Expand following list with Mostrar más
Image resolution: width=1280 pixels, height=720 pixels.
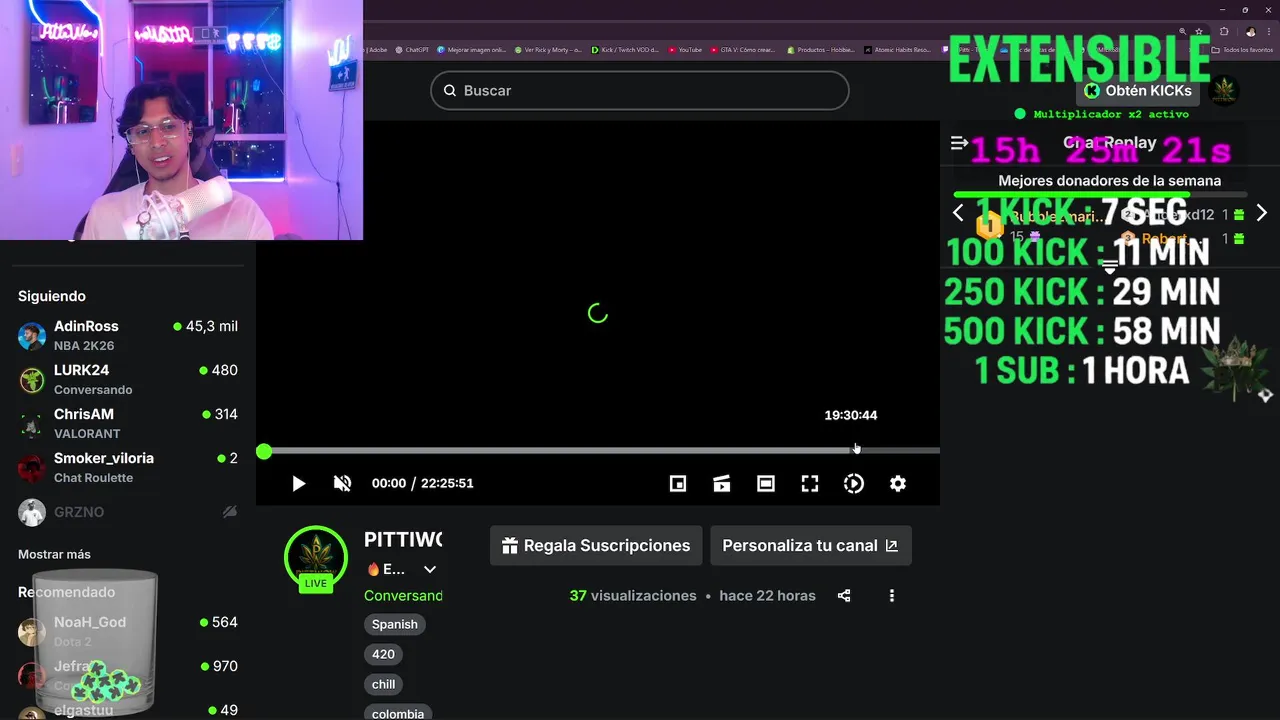(x=54, y=554)
